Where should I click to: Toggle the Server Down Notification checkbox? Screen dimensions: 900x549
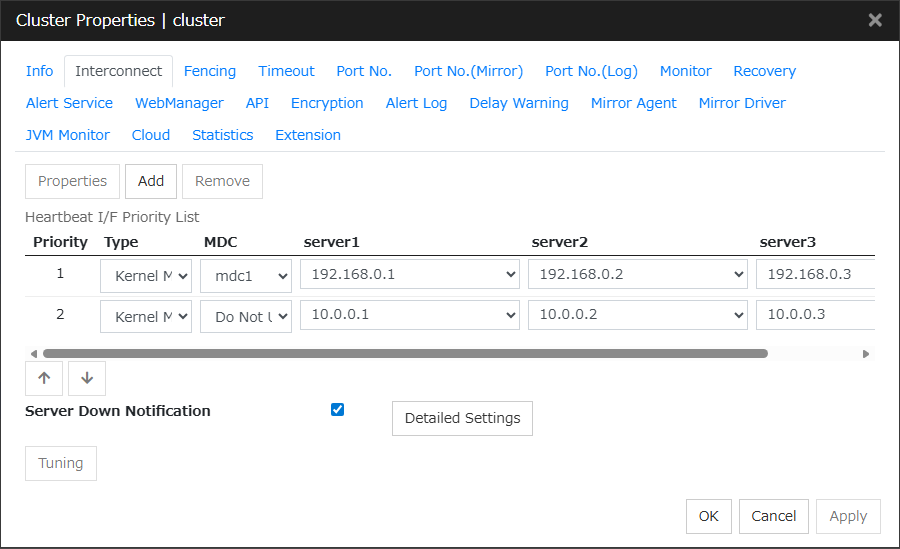(337, 409)
